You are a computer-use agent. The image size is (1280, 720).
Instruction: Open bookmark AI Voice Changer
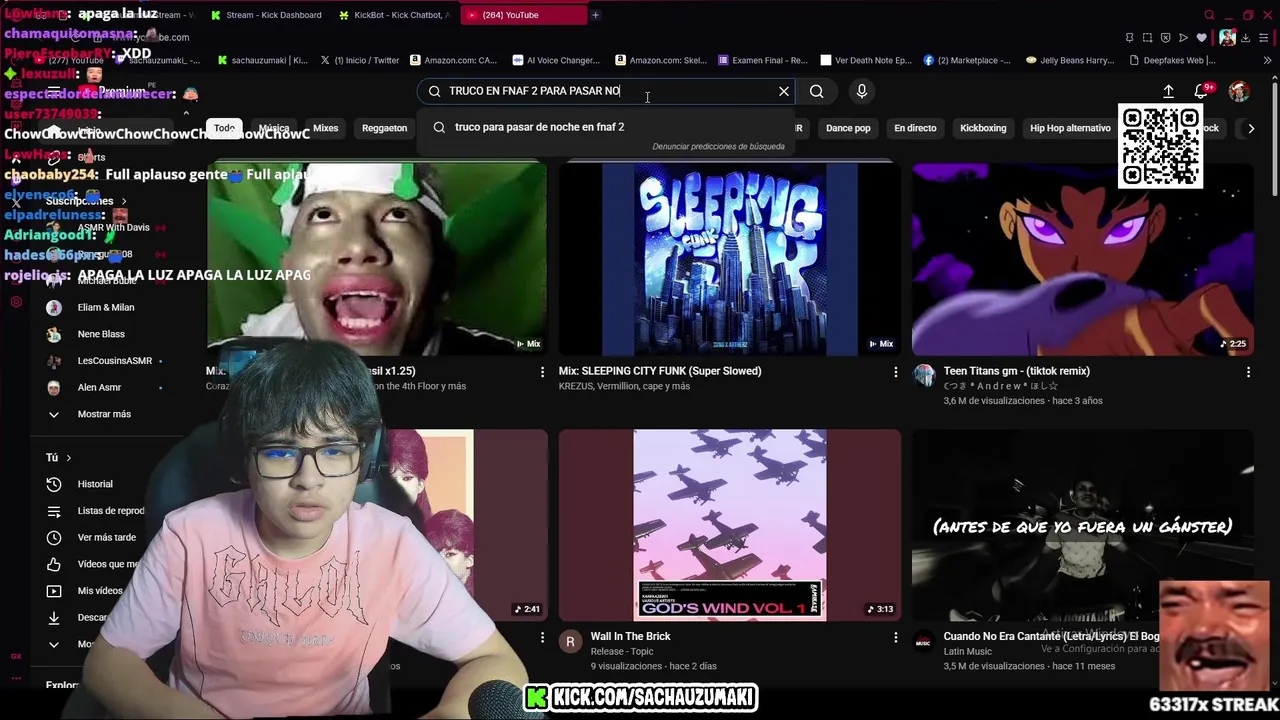coord(556,60)
